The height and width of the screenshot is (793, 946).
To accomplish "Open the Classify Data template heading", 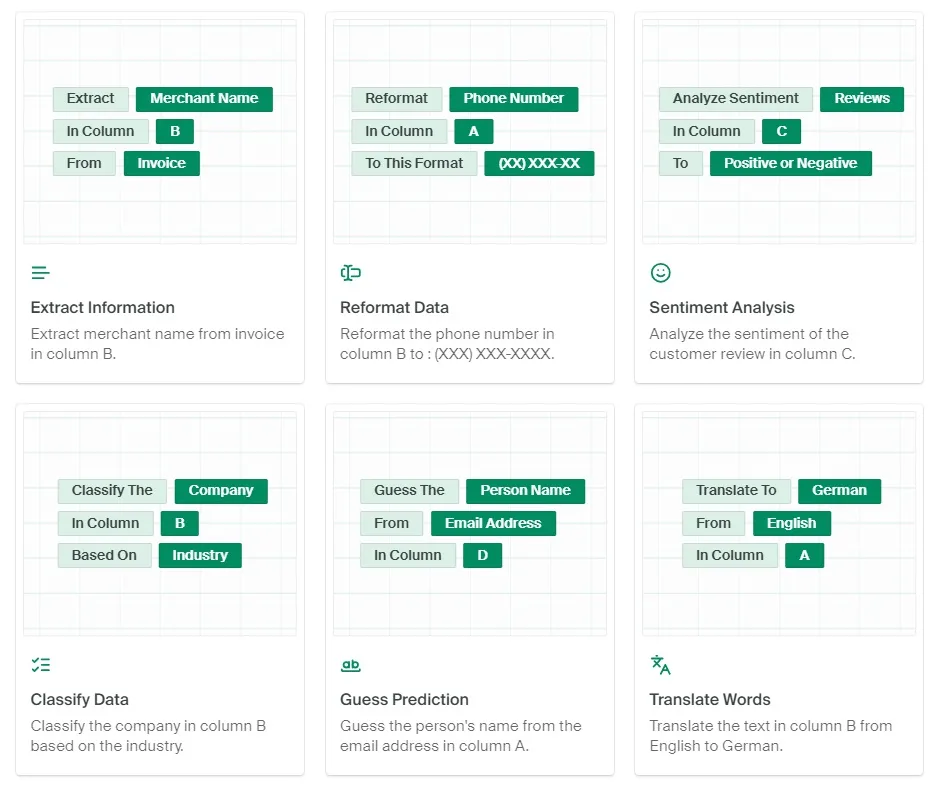I will click(80, 699).
